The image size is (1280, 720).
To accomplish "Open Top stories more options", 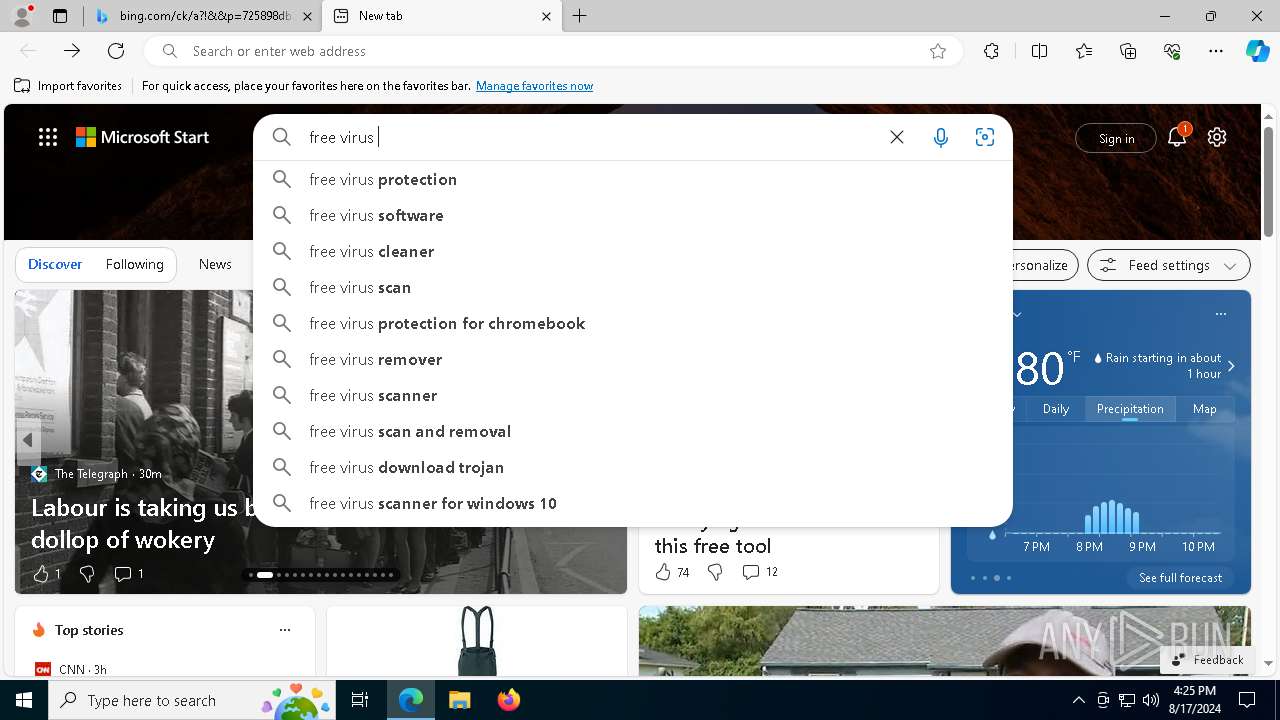I will click(285, 630).
